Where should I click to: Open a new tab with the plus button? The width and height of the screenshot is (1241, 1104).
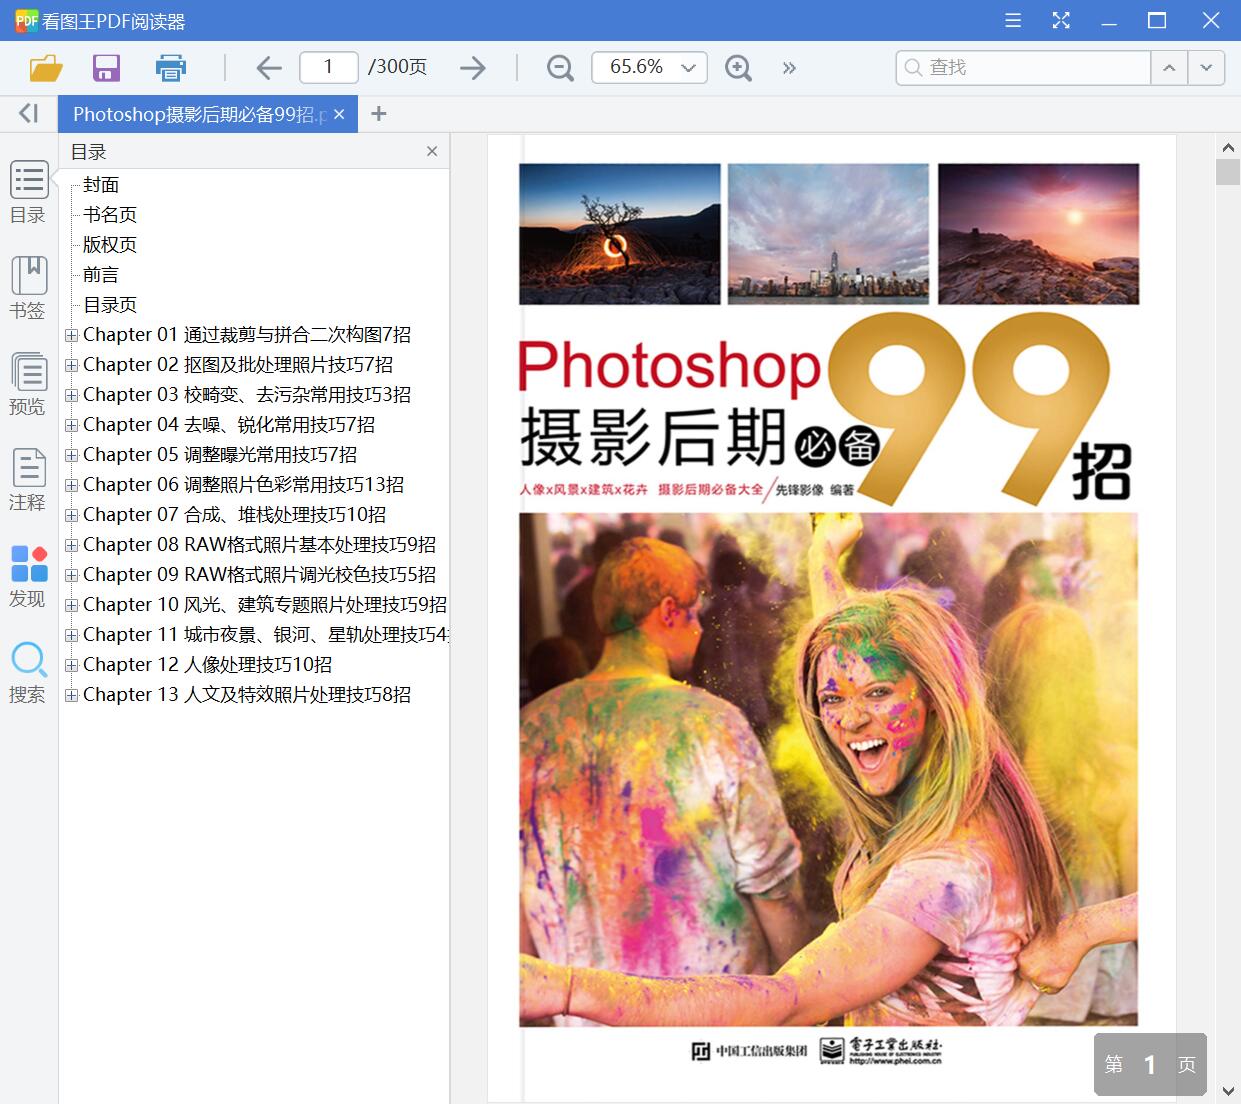(378, 113)
